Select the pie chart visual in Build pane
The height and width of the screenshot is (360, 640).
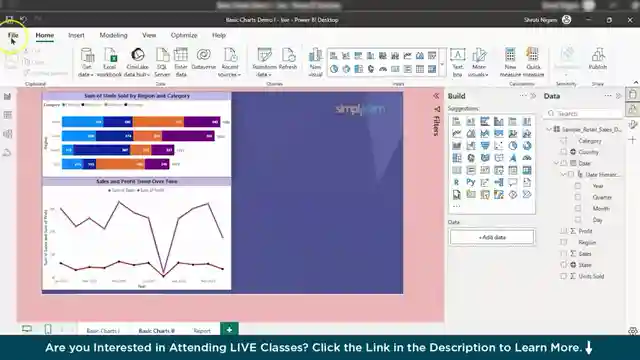(x=513, y=146)
